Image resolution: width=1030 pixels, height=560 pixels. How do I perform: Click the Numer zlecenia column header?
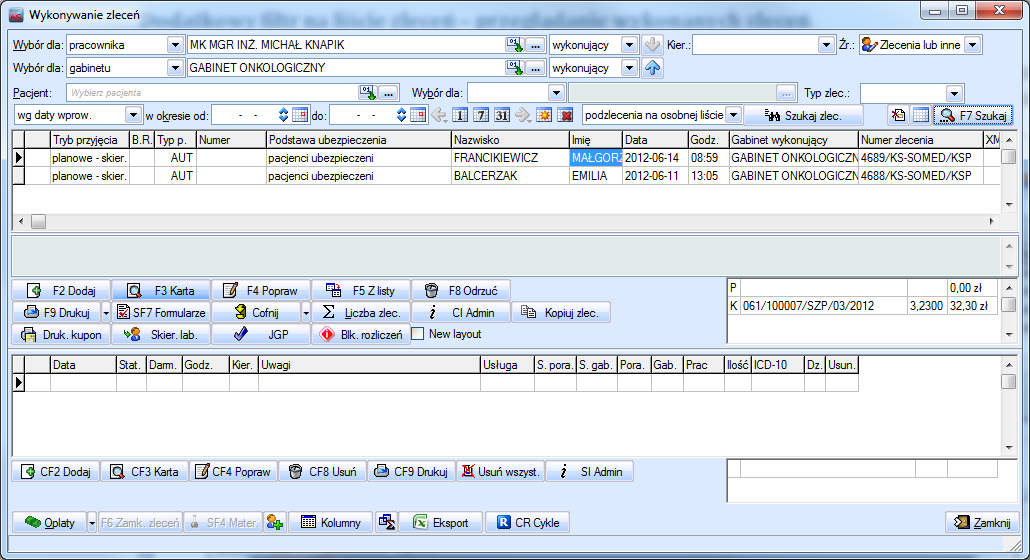pos(921,140)
